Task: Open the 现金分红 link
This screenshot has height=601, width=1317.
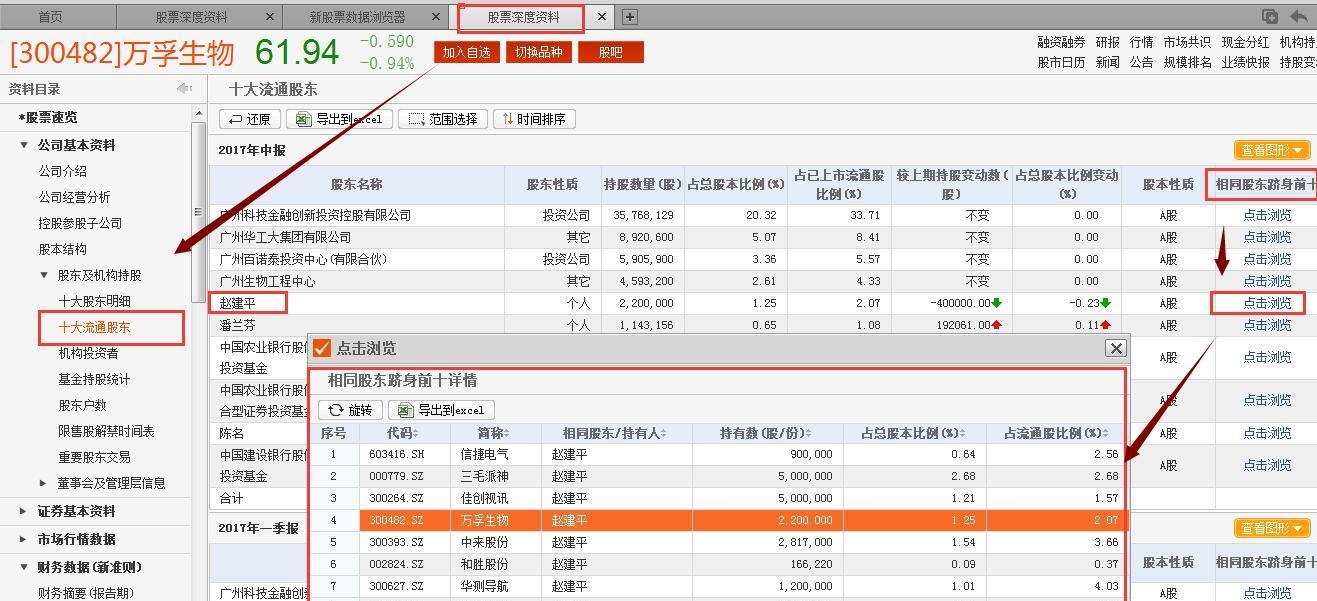Action: 1245,42
